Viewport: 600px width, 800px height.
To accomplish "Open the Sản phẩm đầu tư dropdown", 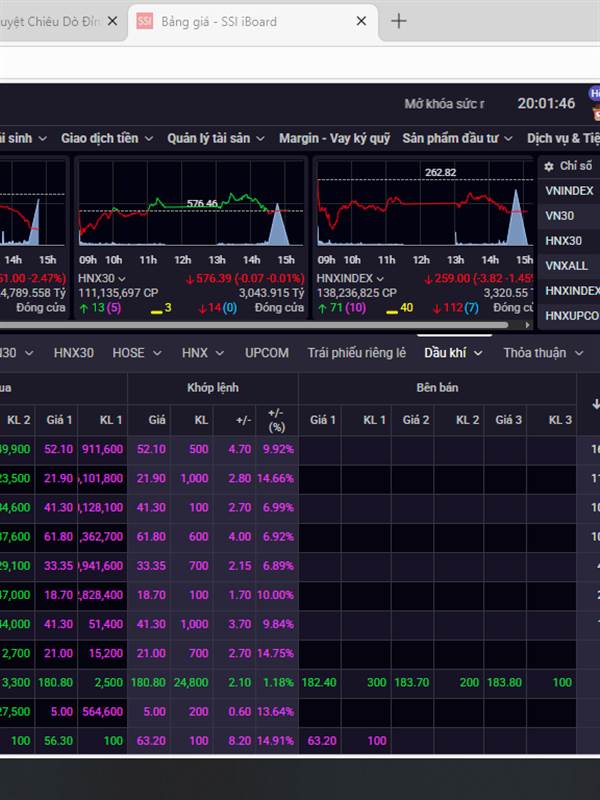I will click(457, 139).
